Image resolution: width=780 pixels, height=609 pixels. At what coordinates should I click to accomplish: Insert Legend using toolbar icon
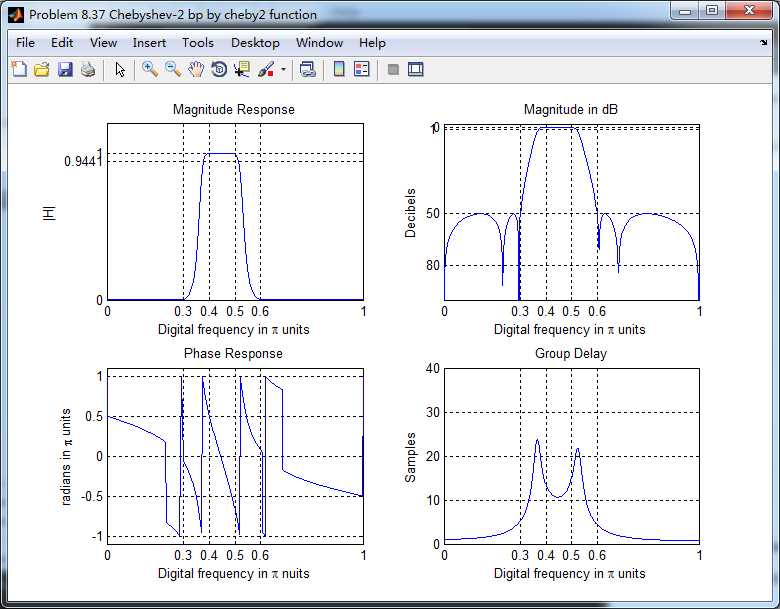362,69
